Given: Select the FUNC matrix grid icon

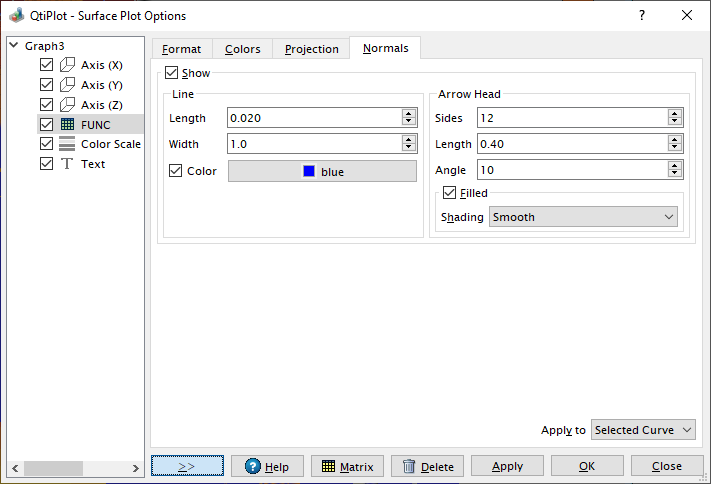Looking at the screenshot, I should 67,124.
